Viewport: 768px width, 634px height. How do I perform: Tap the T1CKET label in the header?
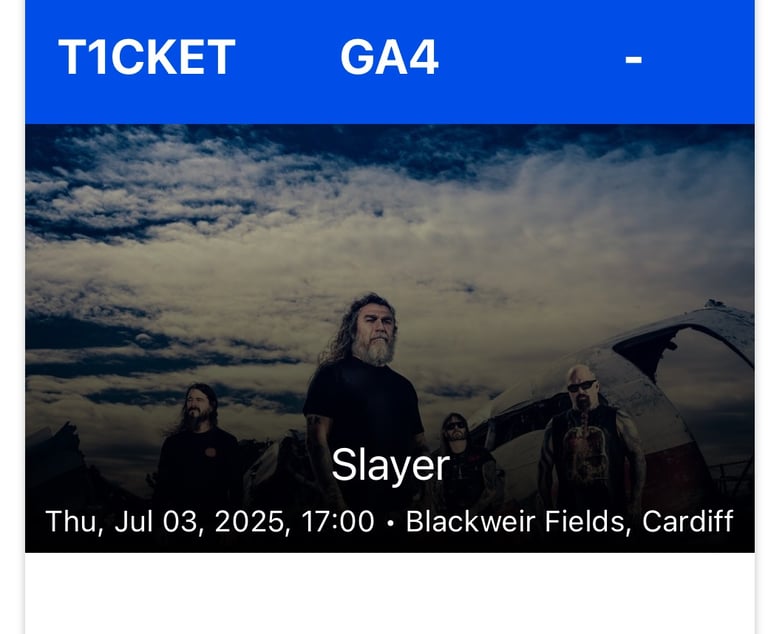[x=147, y=57]
